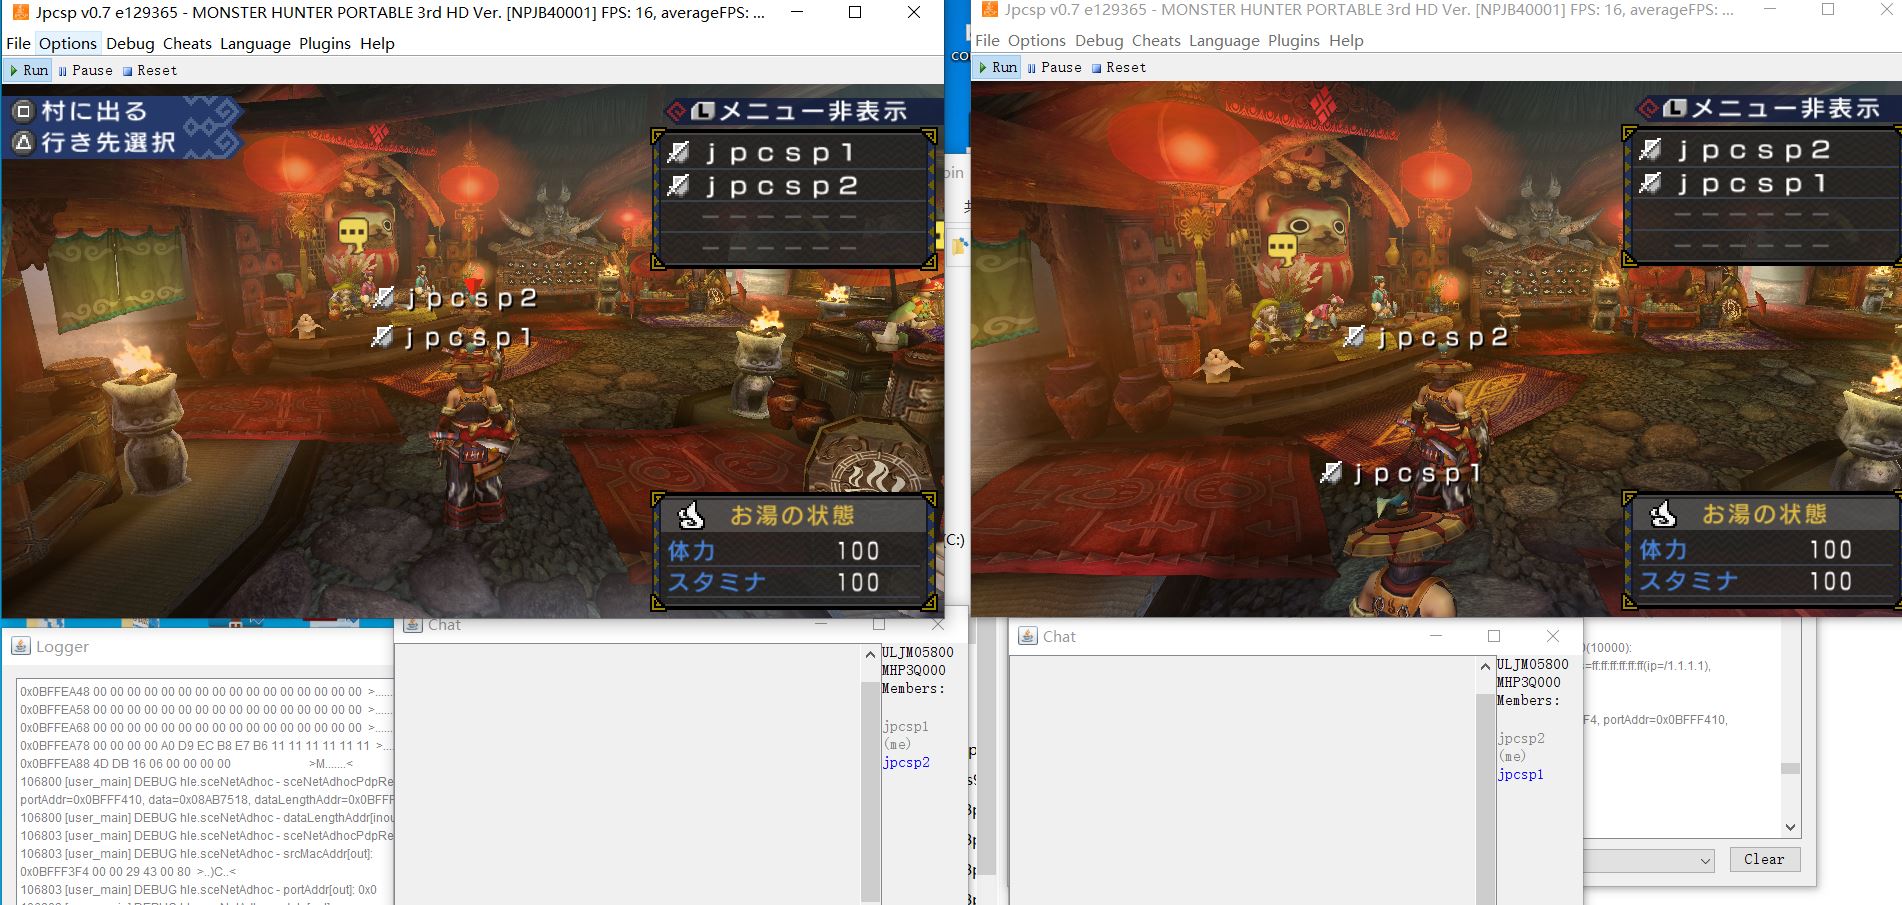This screenshot has width=1902, height=905.
Task: Click the Java icon of the right Chat window
Action: tap(1027, 636)
